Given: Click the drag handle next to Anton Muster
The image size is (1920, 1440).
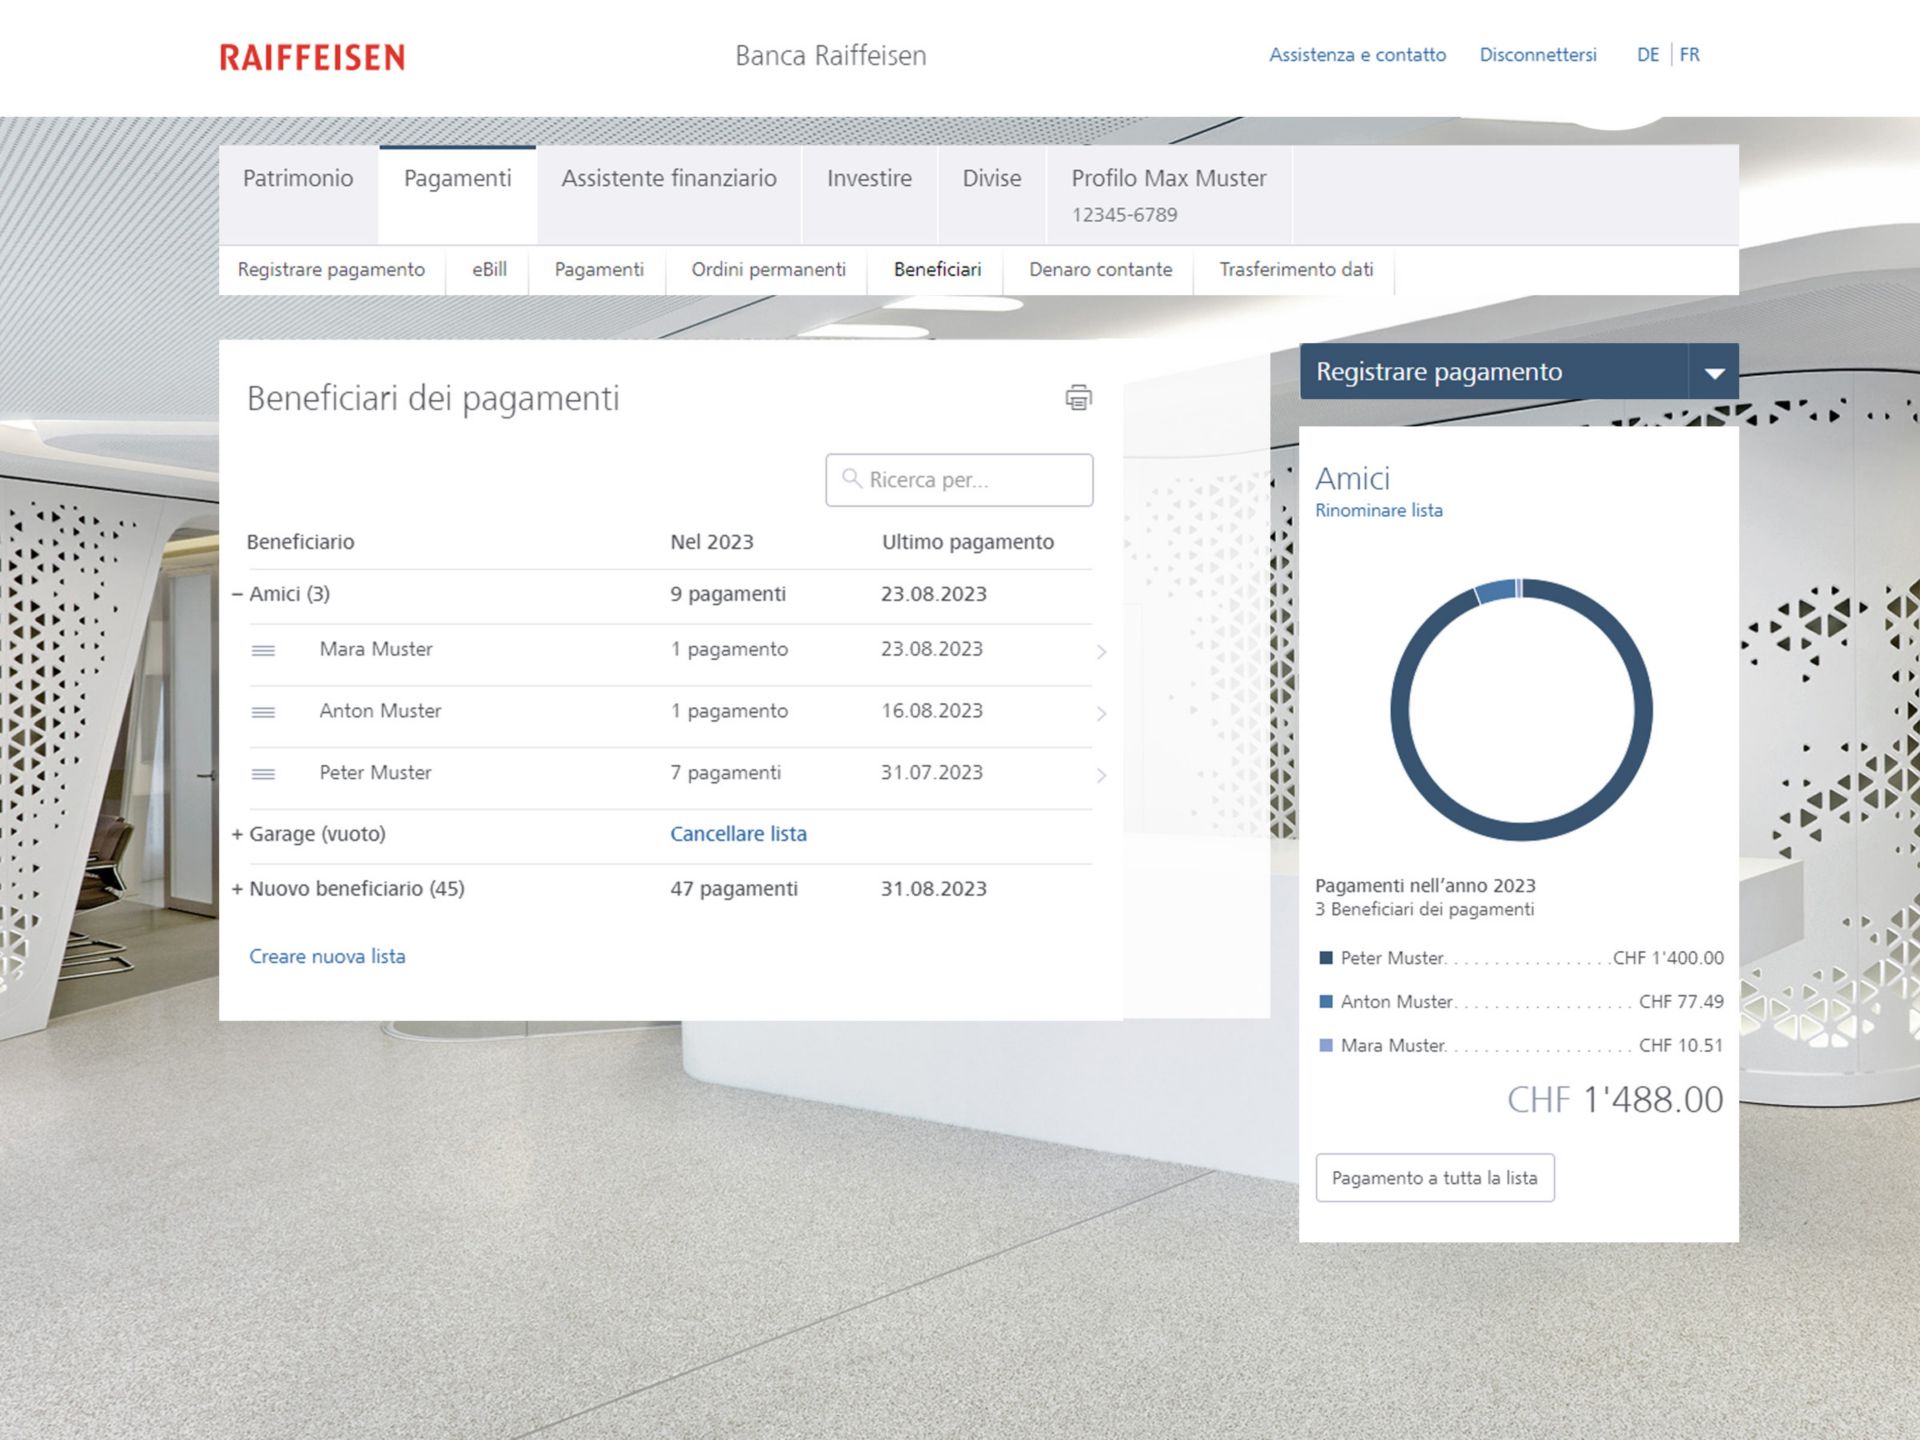Looking at the screenshot, I should tap(263, 713).
